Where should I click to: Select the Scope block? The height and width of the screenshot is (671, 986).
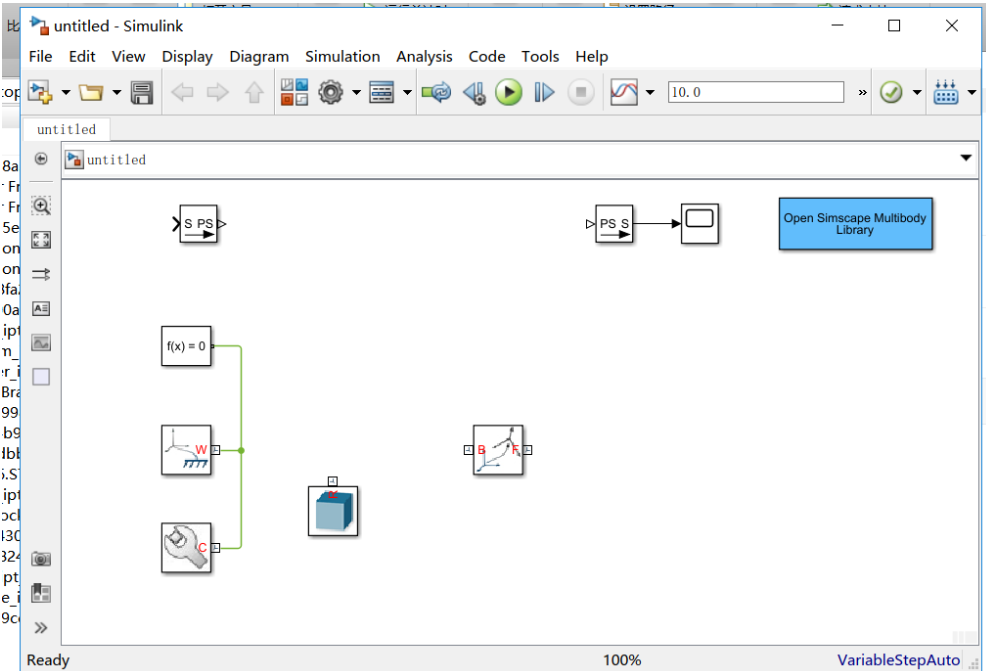pyautogui.click(x=700, y=223)
